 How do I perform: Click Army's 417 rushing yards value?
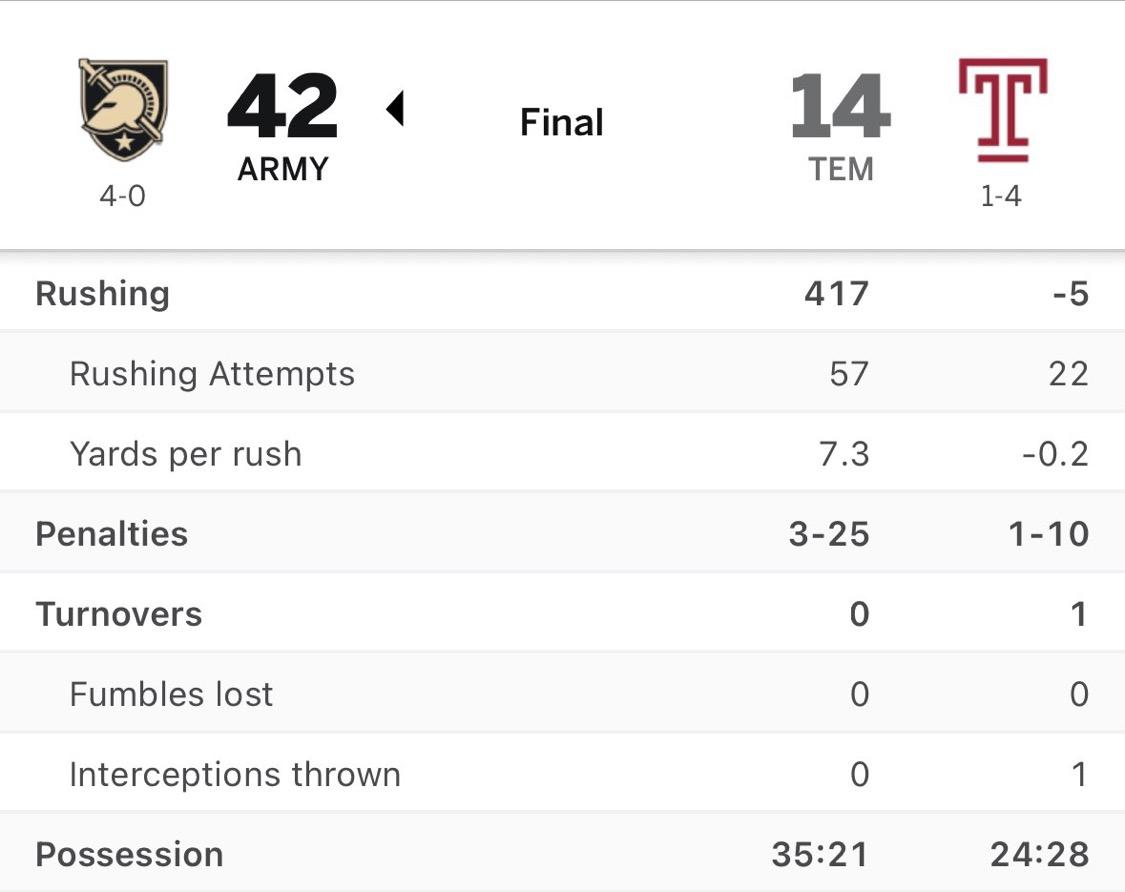836,294
